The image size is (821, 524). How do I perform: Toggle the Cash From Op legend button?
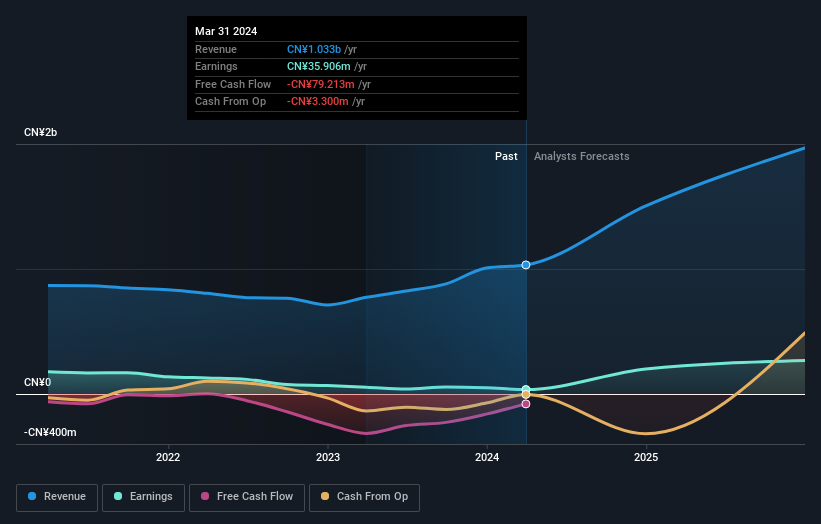click(364, 497)
